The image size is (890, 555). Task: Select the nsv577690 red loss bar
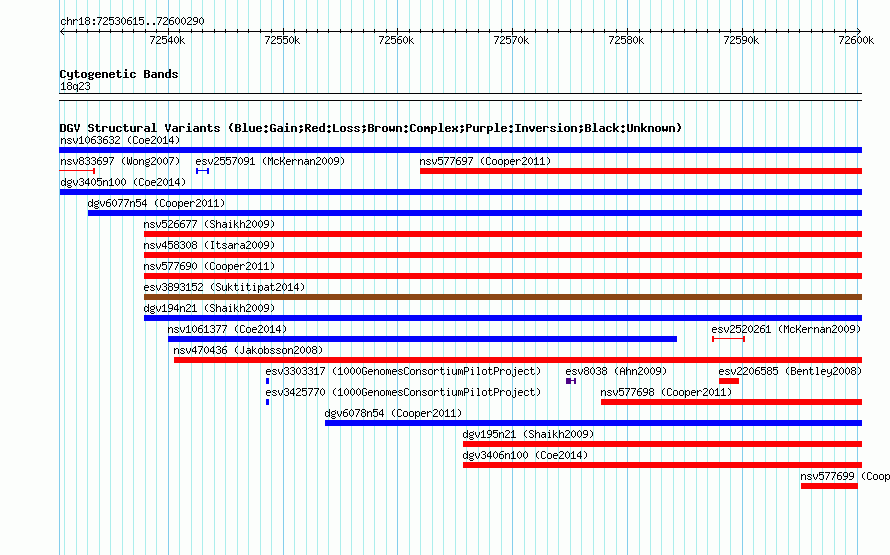[503, 276]
